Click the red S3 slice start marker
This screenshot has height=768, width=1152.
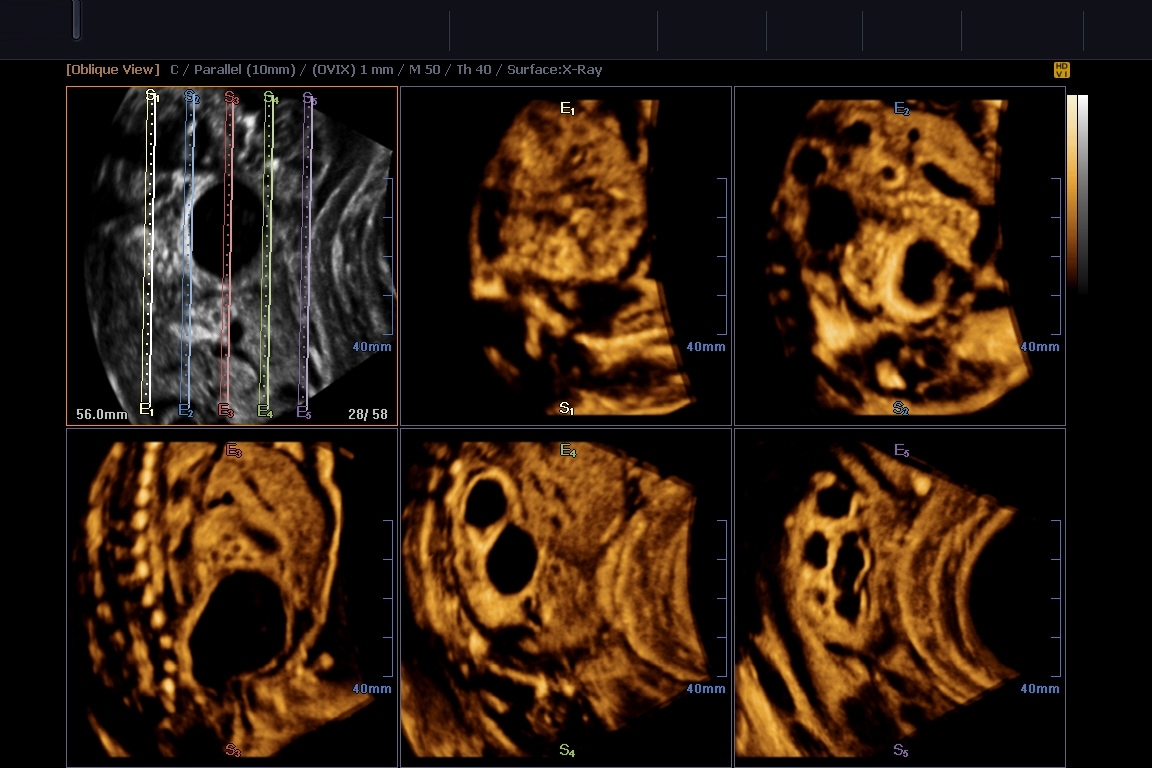(231, 98)
